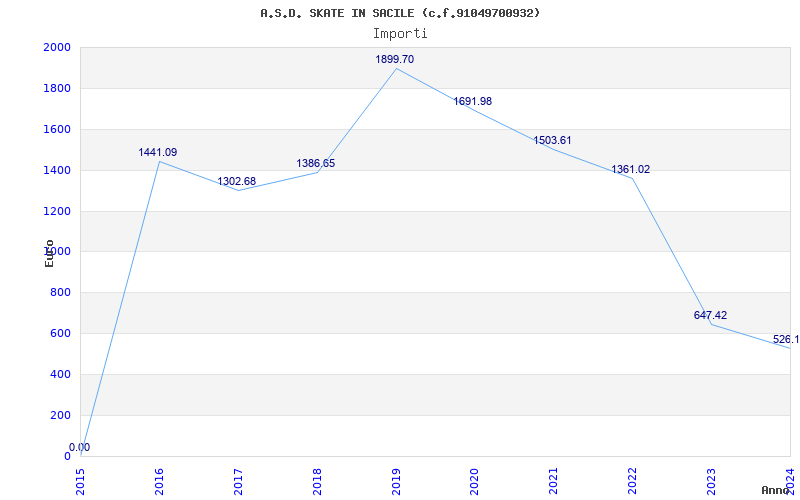Click x-axis year 2018
800x500 pixels.
(x=317, y=481)
